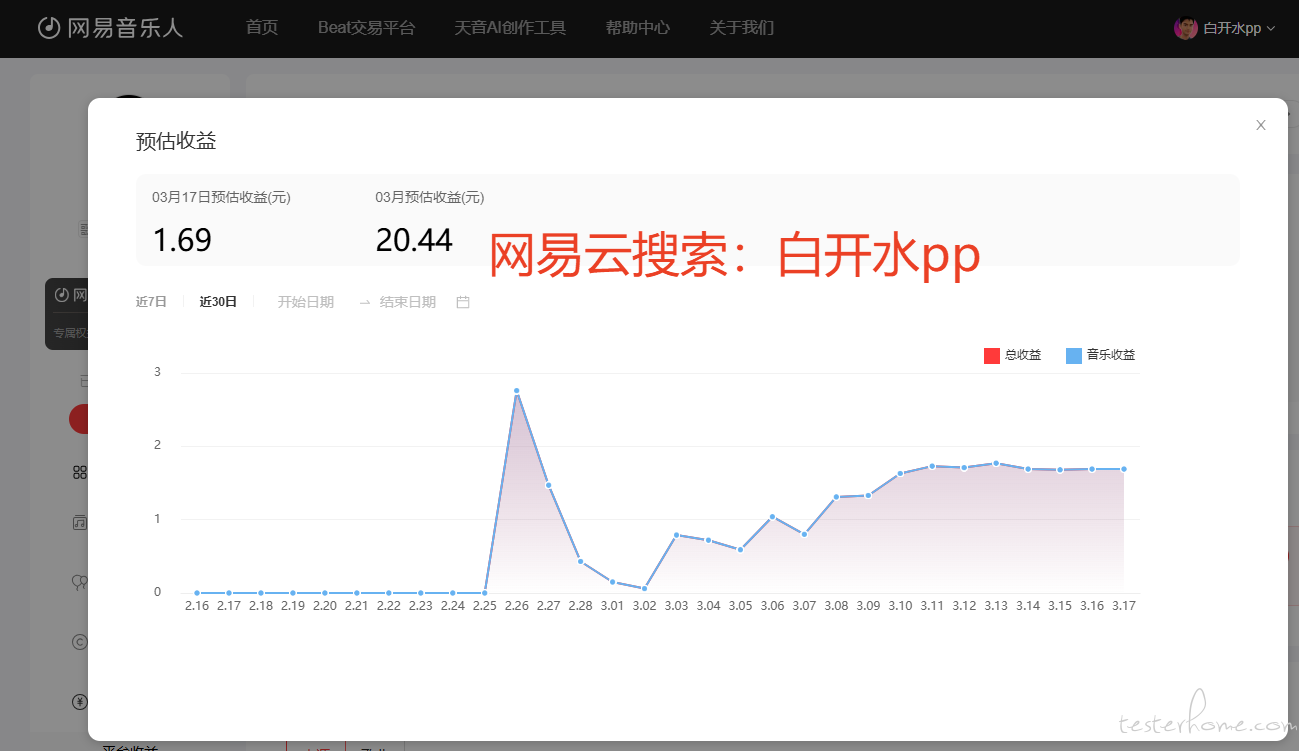Click the © copyright sidebar icon behind dialog
The image size is (1299, 751).
(80, 642)
